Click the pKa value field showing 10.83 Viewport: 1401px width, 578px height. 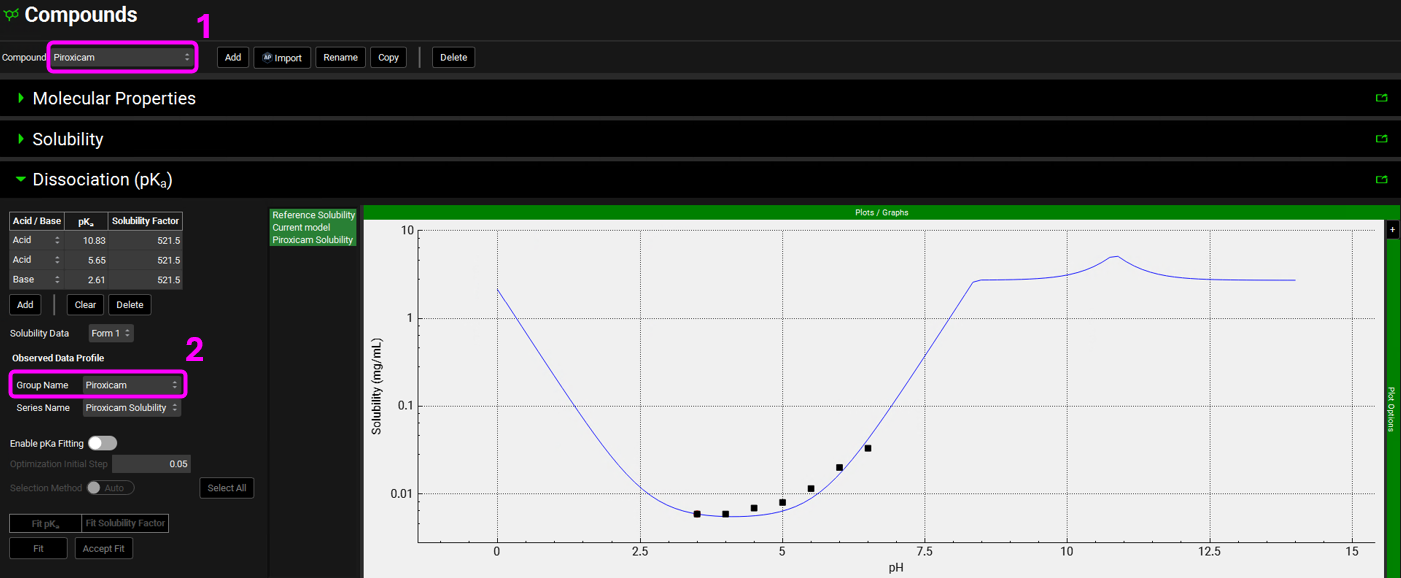click(x=89, y=240)
